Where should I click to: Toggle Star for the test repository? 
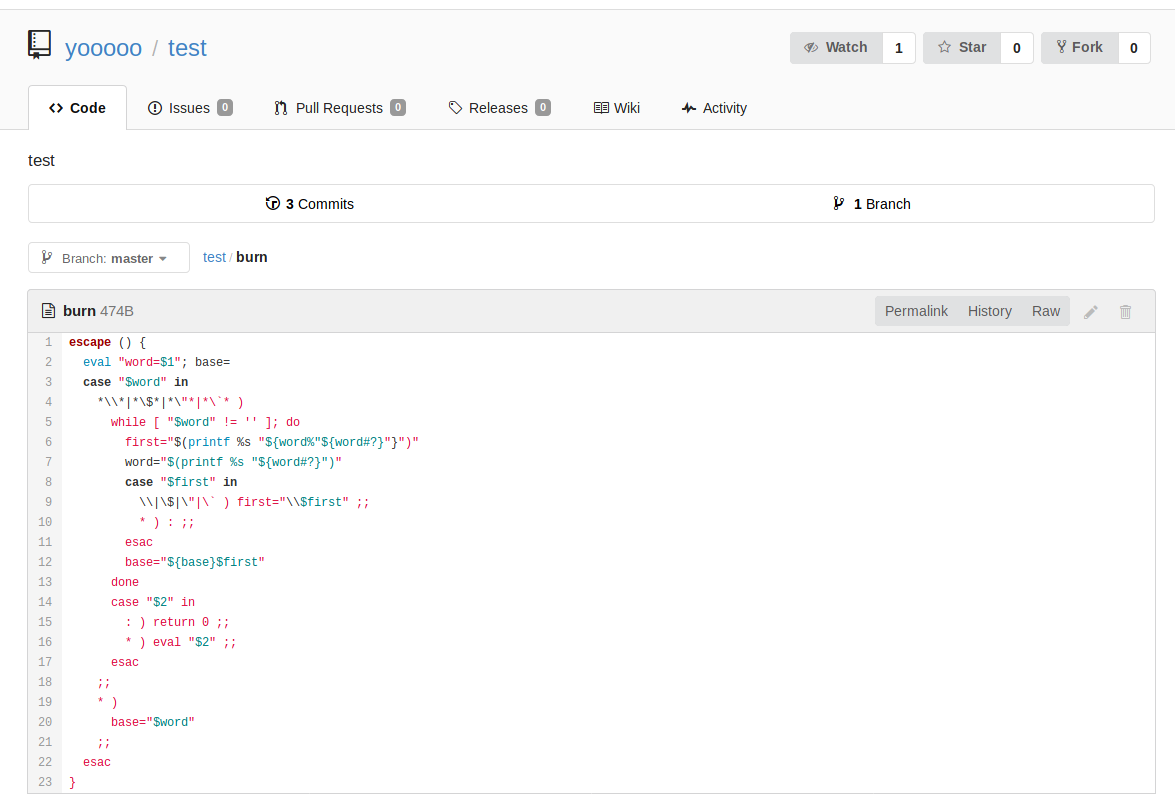coord(962,48)
